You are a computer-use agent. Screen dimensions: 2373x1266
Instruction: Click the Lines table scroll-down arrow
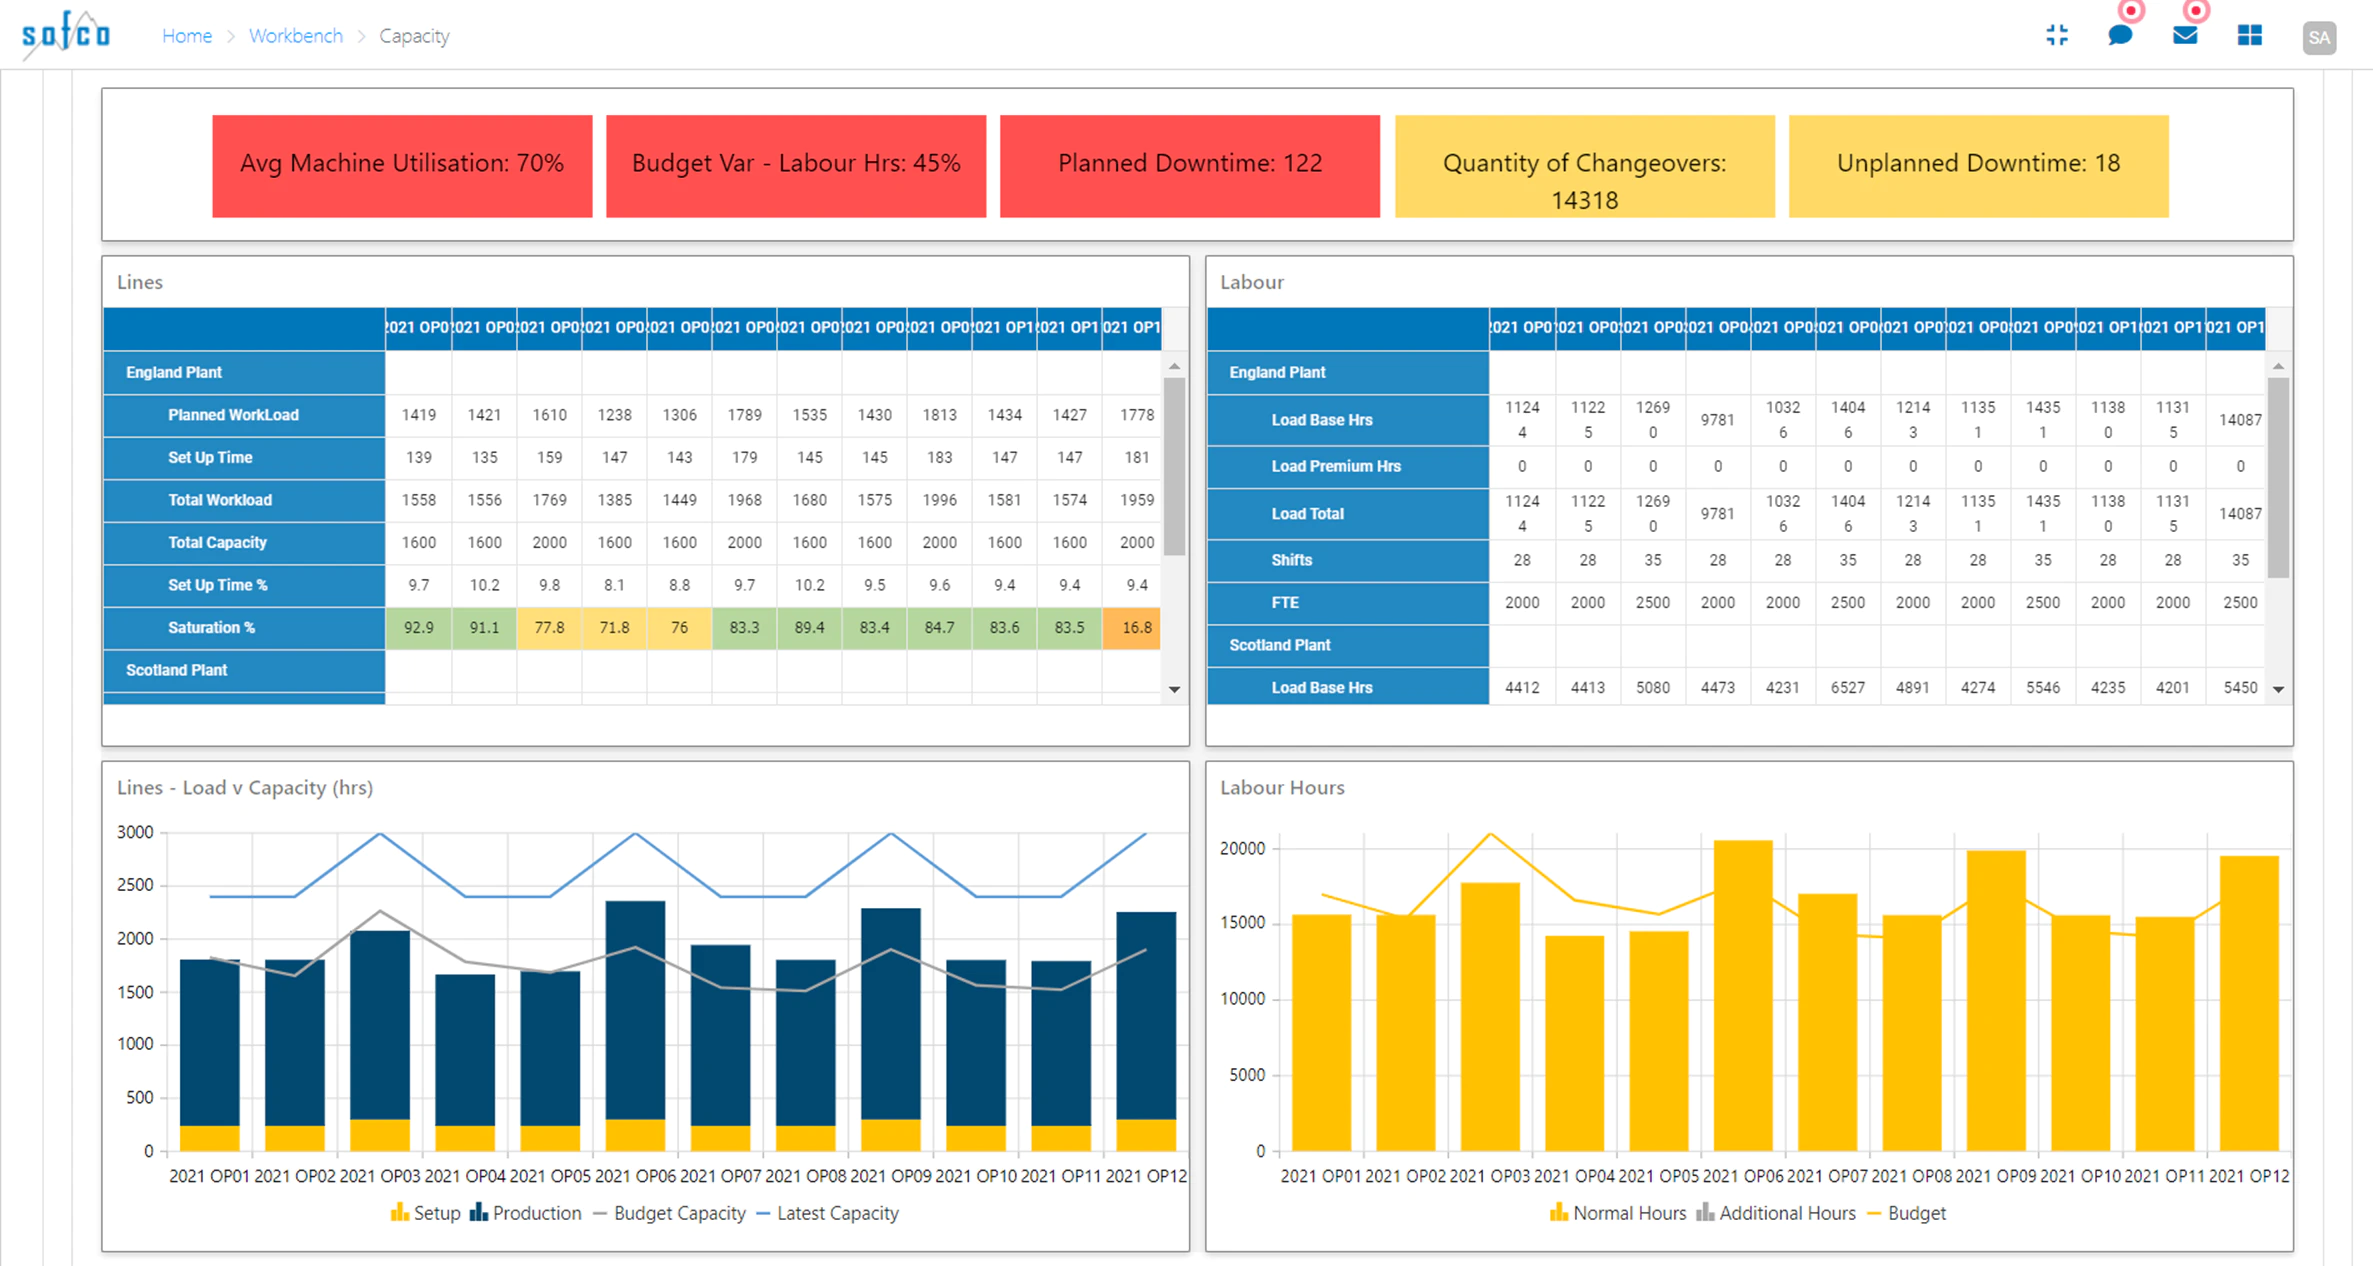click(x=1175, y=689)
